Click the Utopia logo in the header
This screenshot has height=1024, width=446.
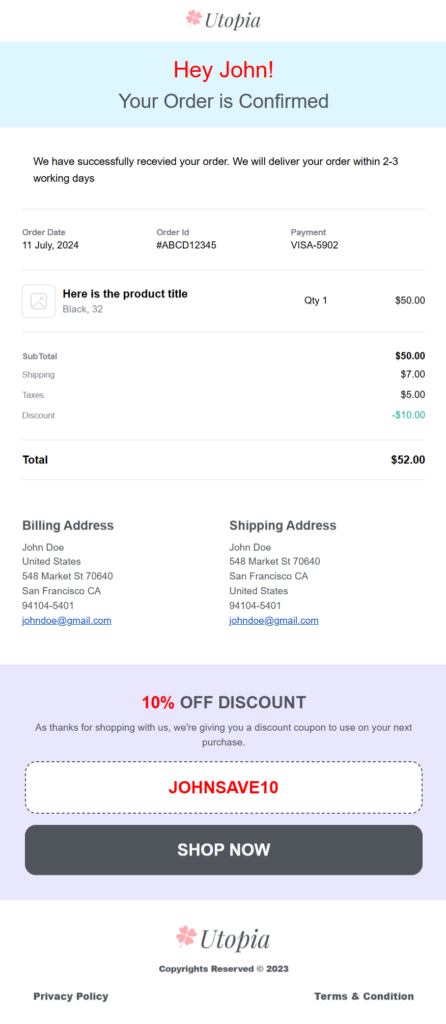[x=223, y=20]
